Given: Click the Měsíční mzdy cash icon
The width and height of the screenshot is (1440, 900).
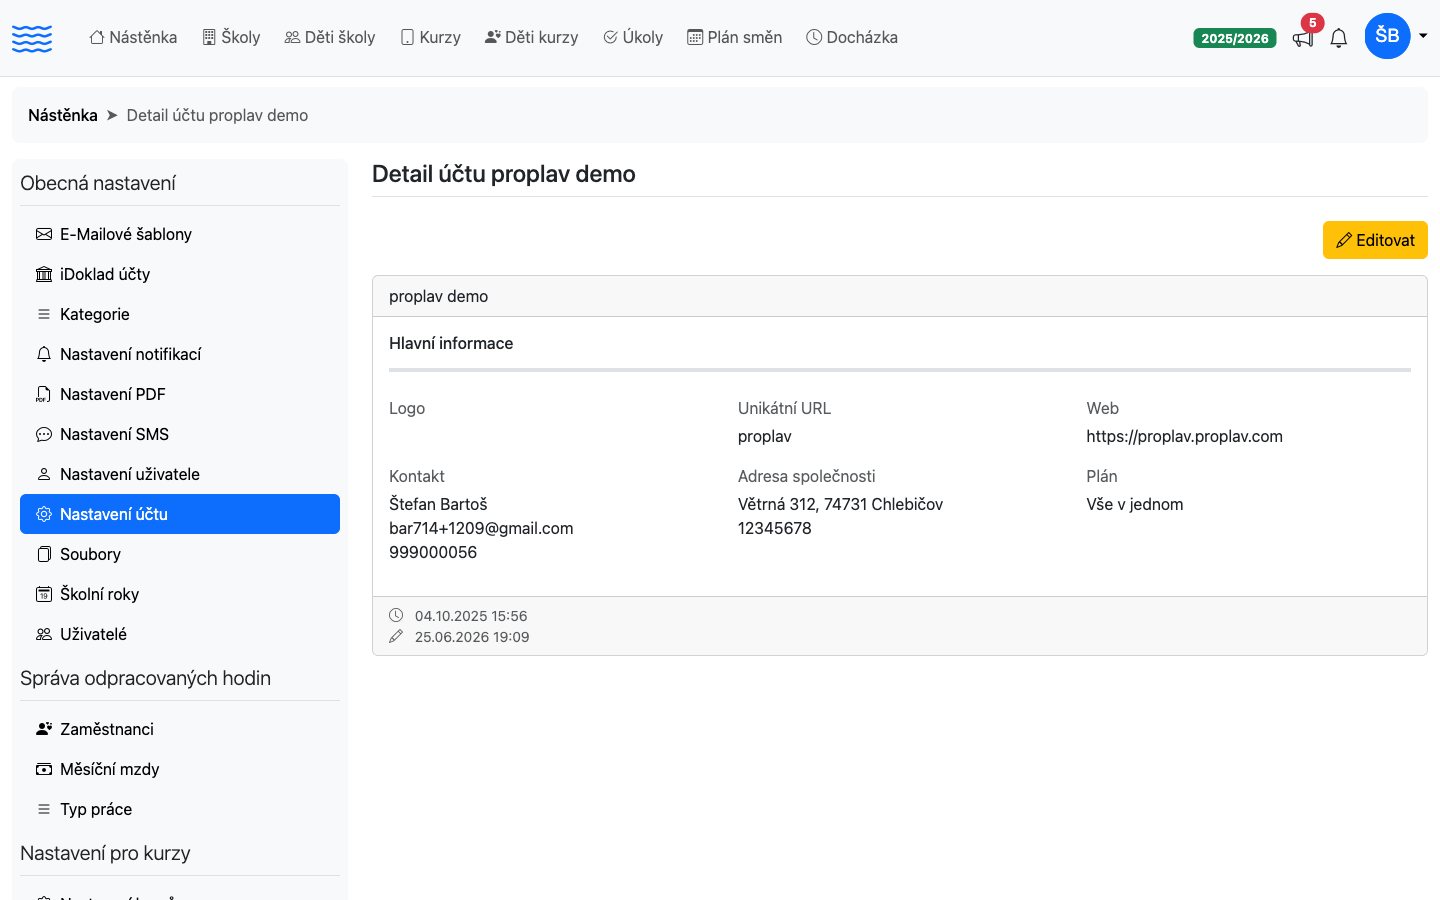Looking at the screenshot, I should point(44,769).
